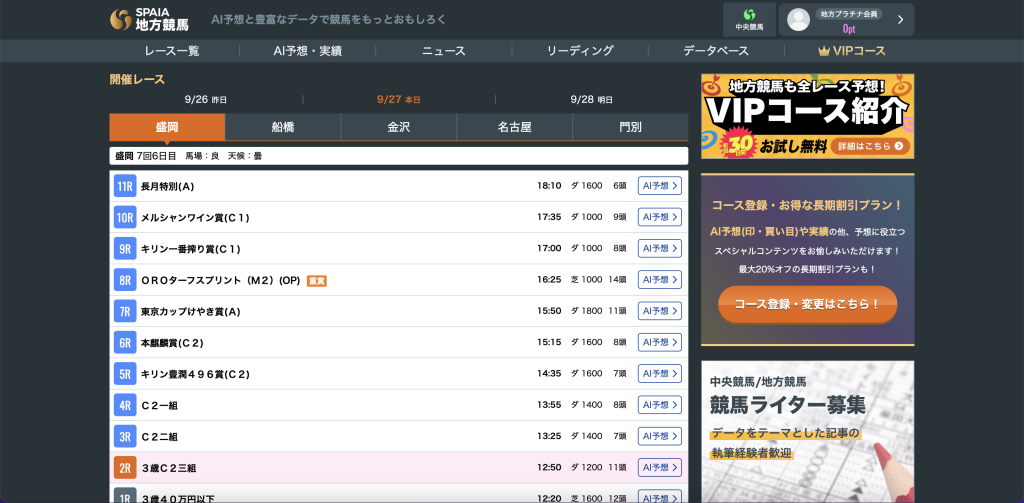Select the 11R race number badge
The image size is (1024, 503).
tap(124, 186)
